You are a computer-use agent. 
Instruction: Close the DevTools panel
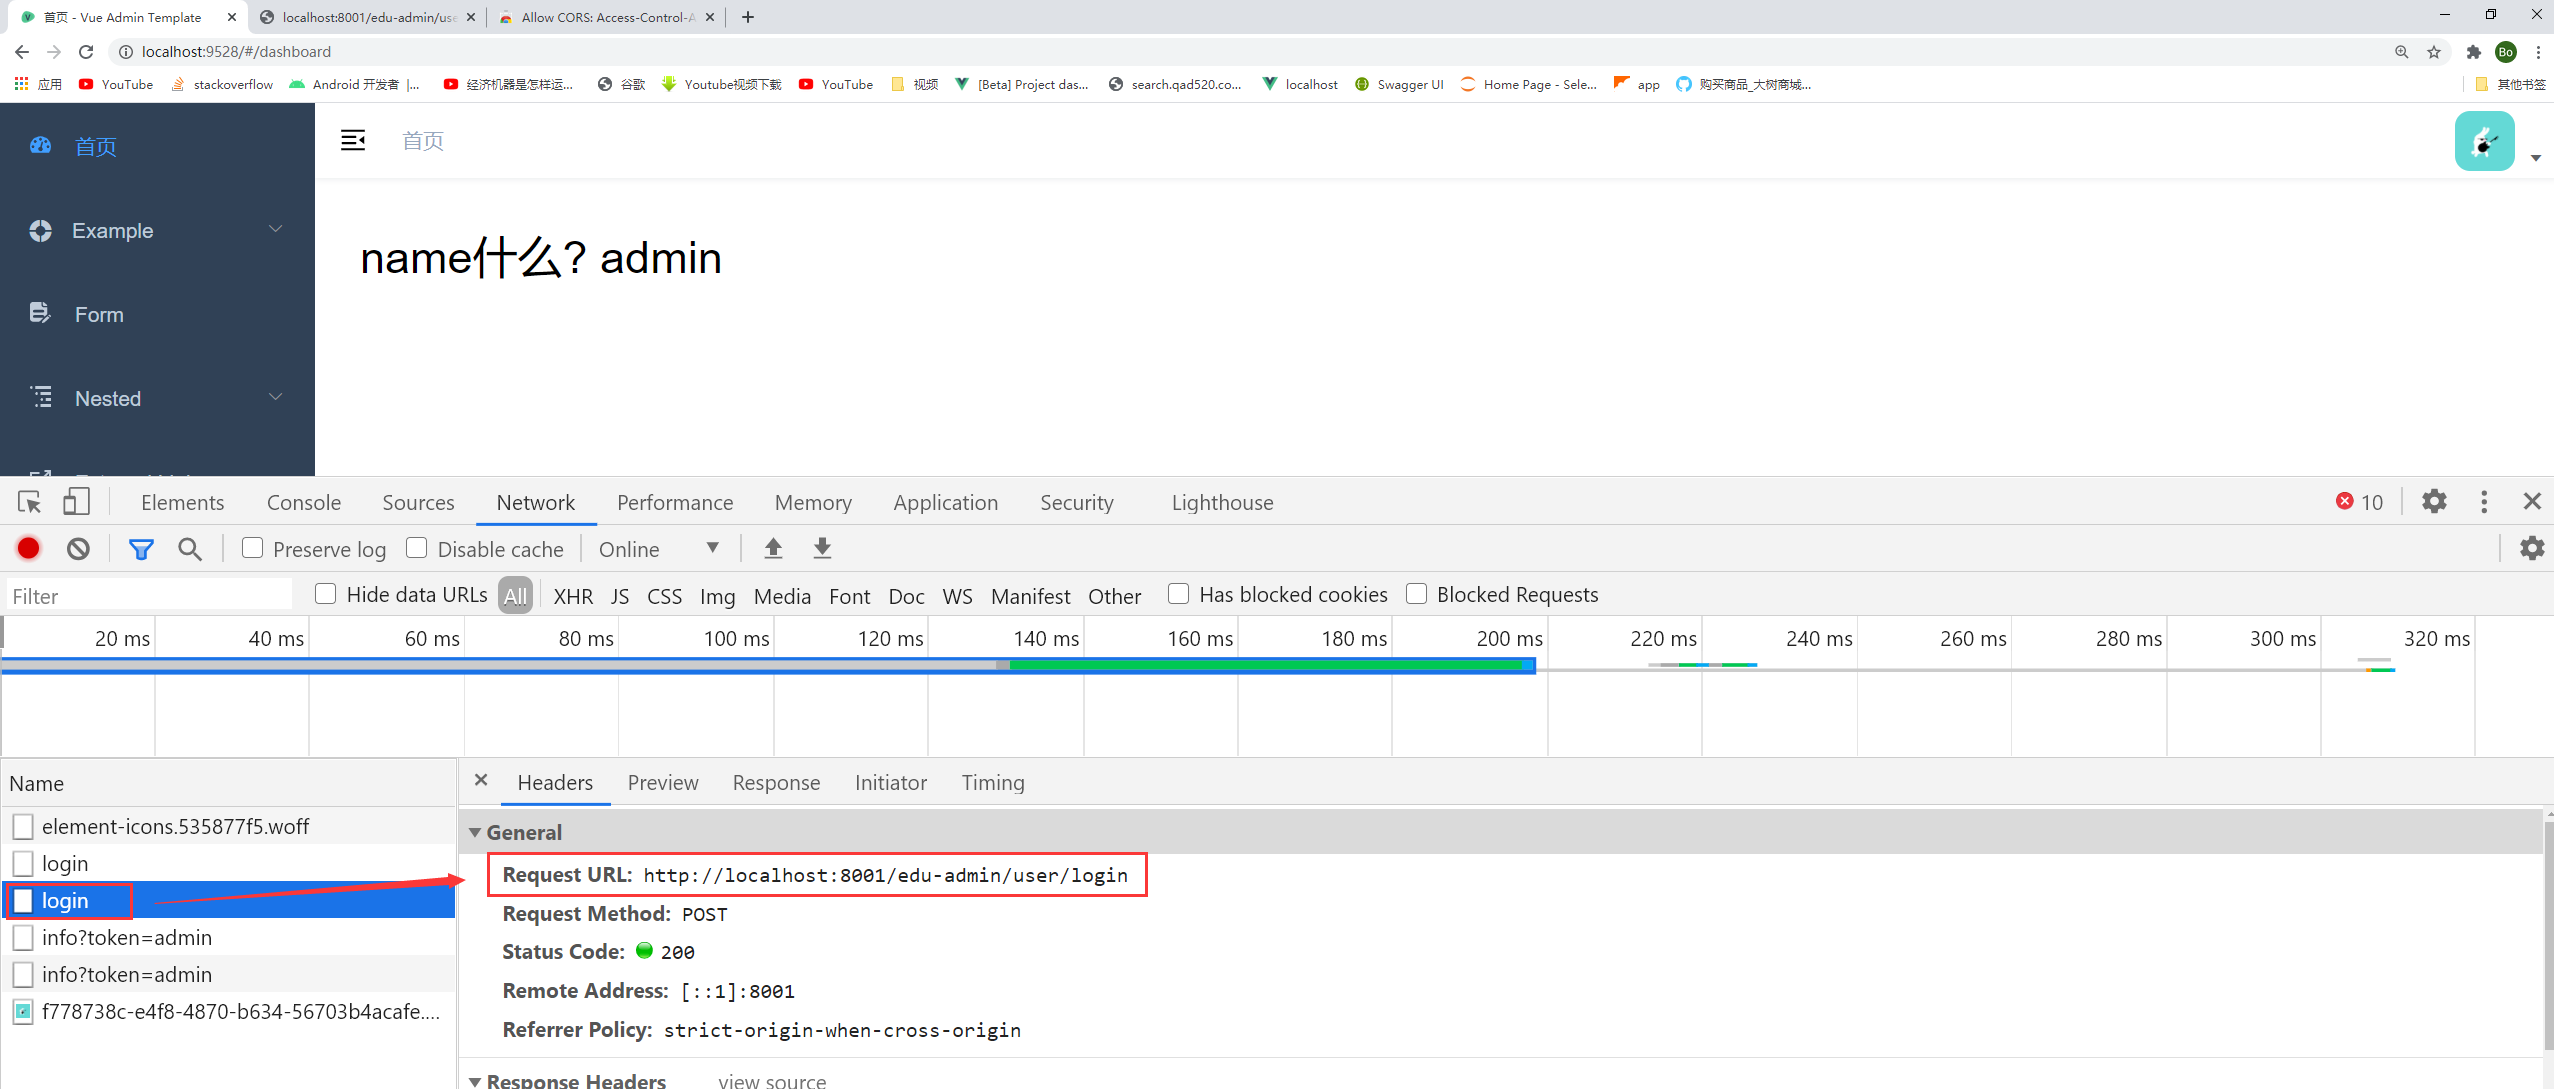[x=2532, y=502]
